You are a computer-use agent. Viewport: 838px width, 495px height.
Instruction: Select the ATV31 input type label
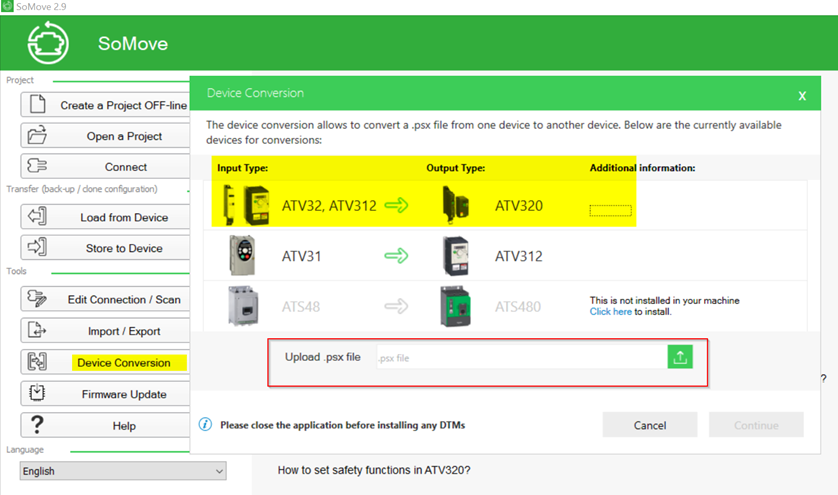tap(301, 256)
